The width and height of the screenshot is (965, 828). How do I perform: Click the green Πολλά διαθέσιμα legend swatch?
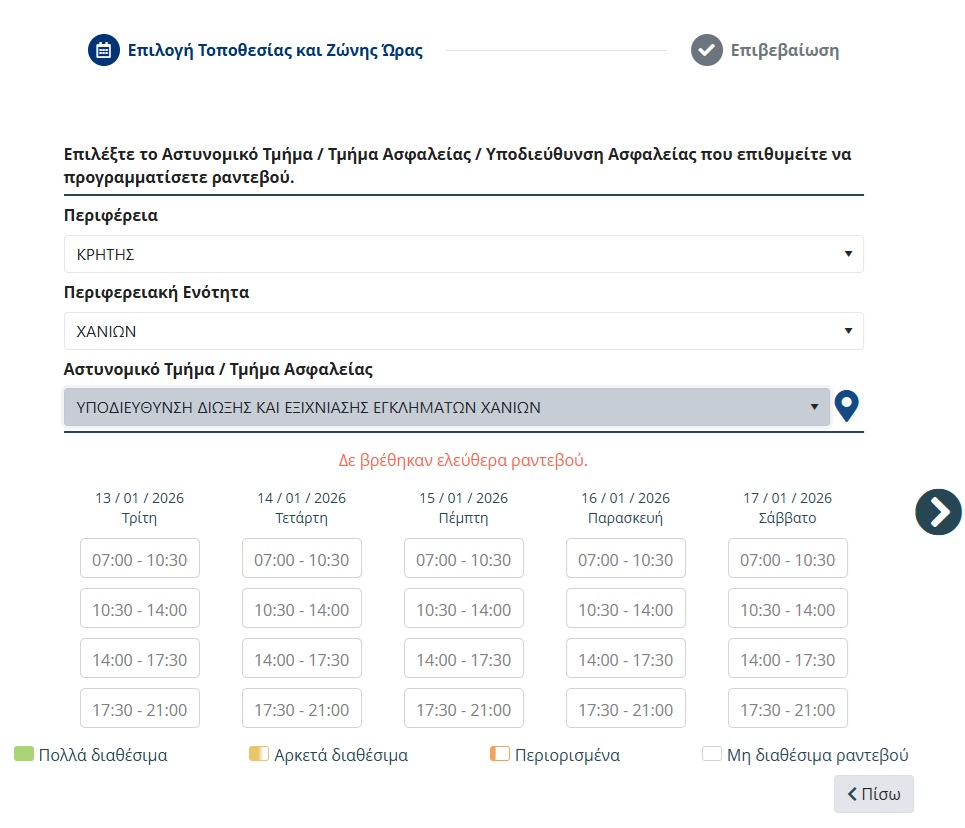coord(25,754)
